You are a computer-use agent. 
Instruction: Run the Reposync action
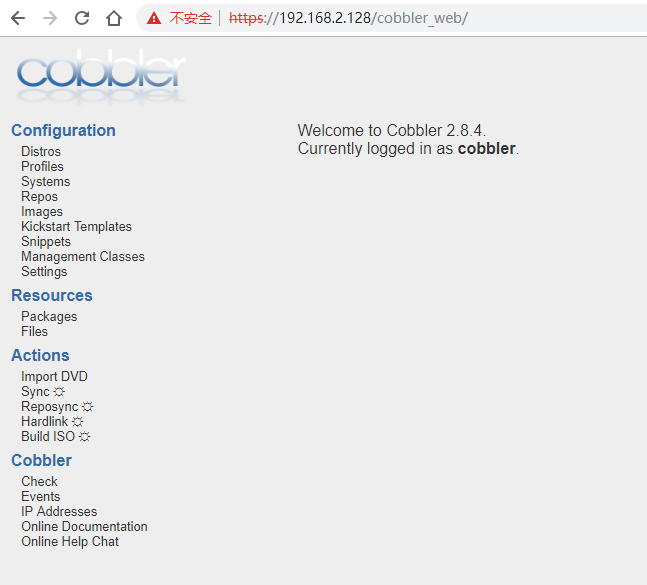pos(50,406)
